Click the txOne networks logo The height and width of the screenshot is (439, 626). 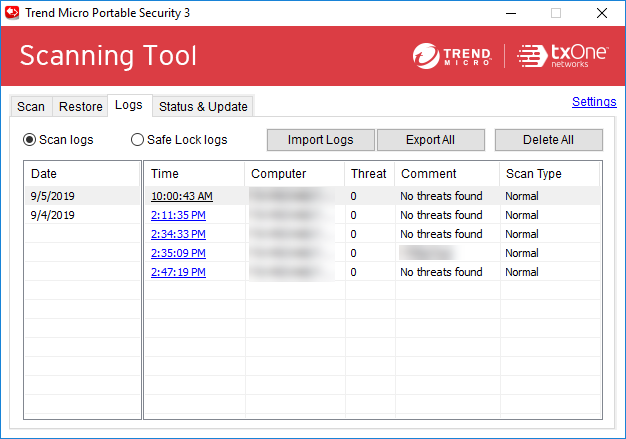[x=562, y=56]
